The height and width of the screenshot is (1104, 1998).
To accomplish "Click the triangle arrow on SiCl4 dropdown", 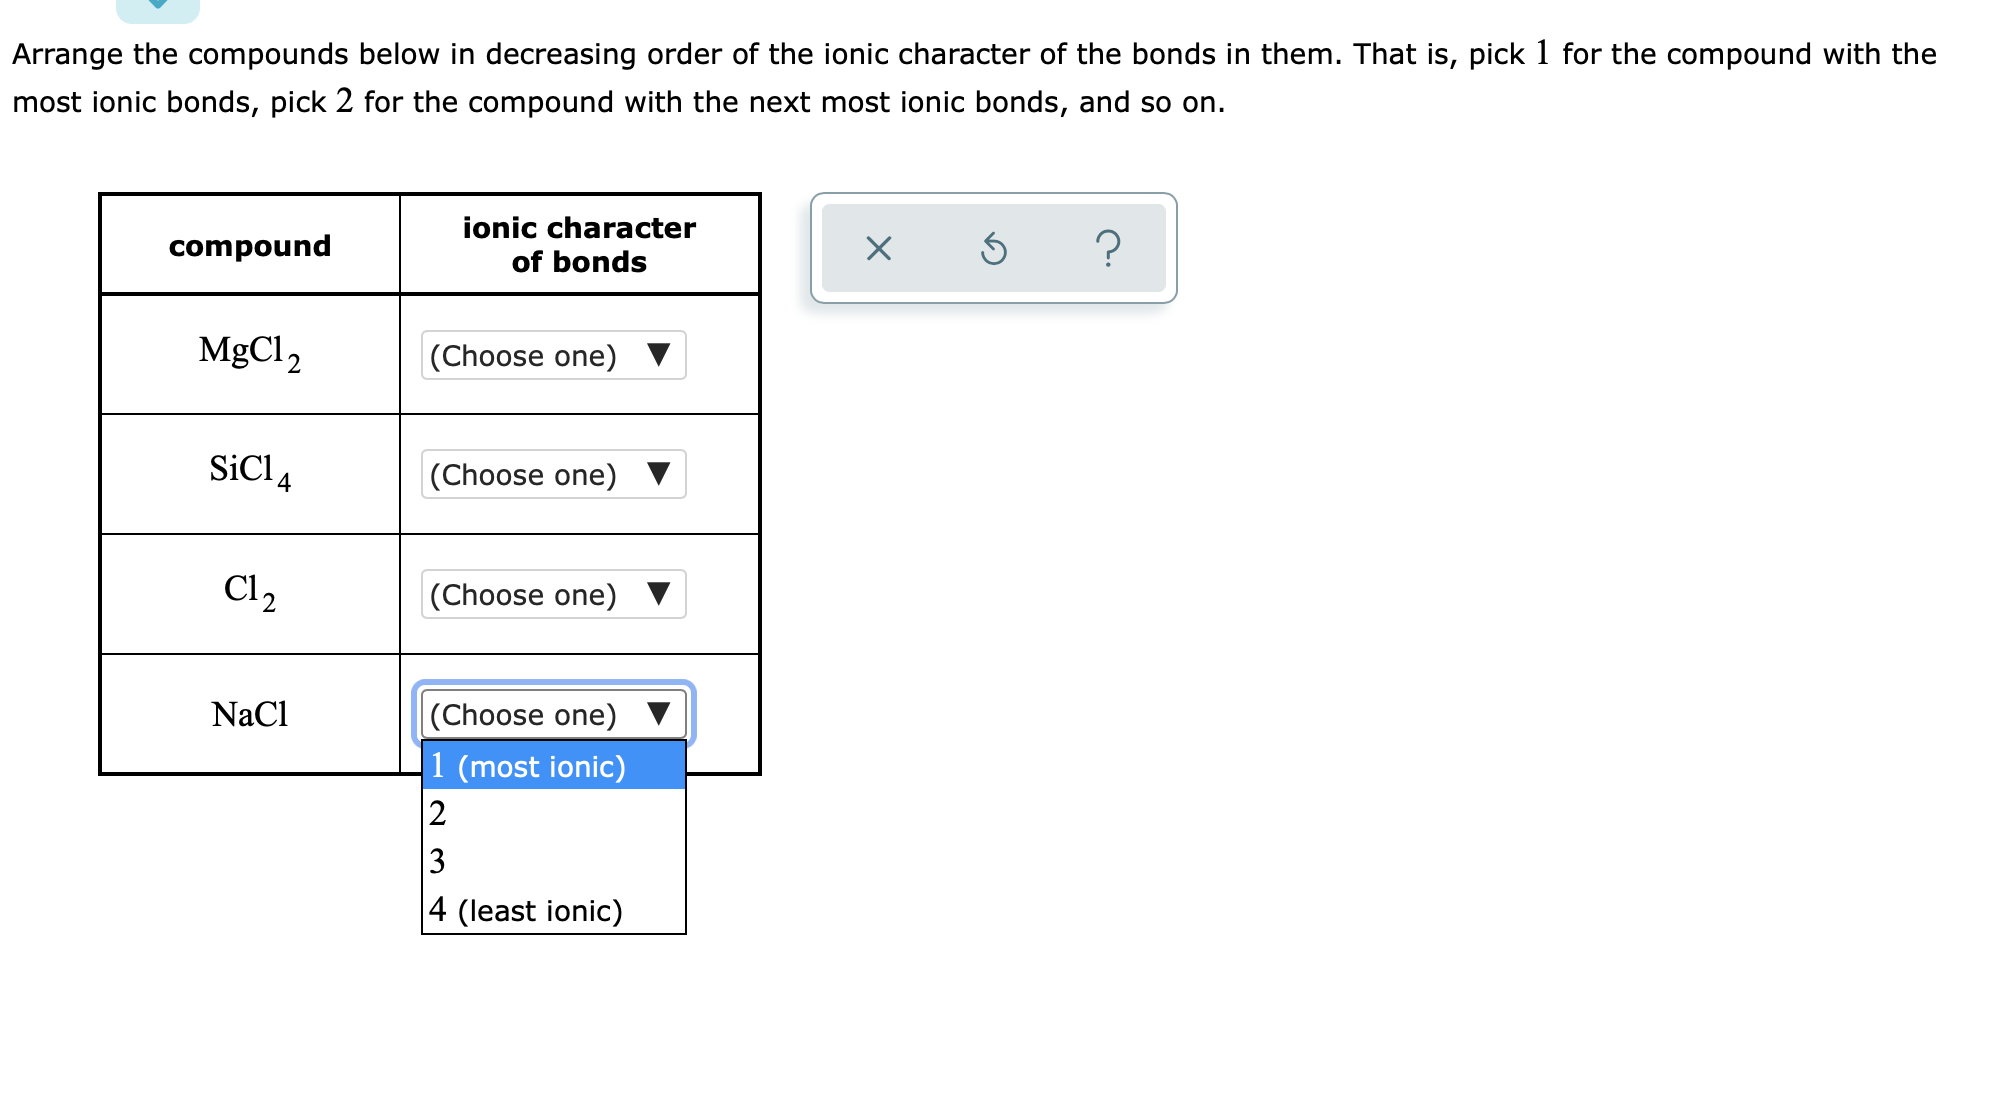I will pos(660,475).
